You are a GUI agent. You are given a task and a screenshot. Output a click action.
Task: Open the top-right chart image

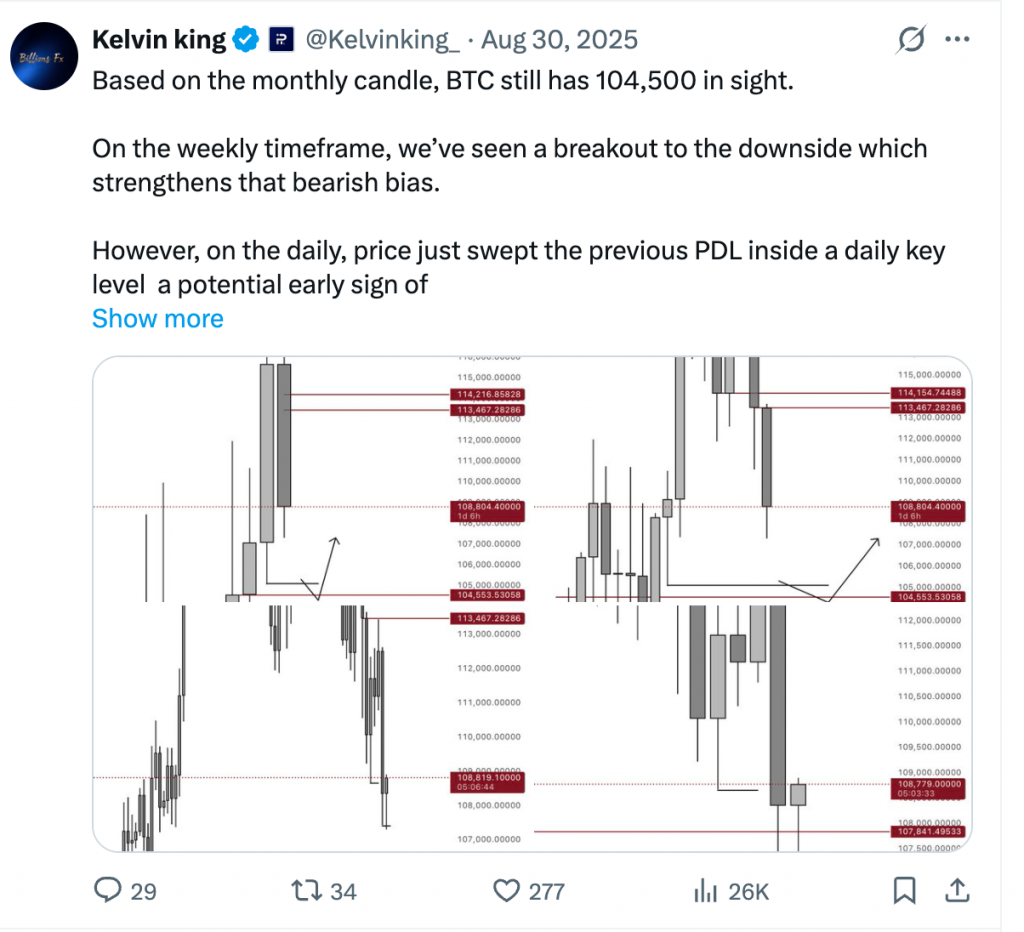pos(752,479)
